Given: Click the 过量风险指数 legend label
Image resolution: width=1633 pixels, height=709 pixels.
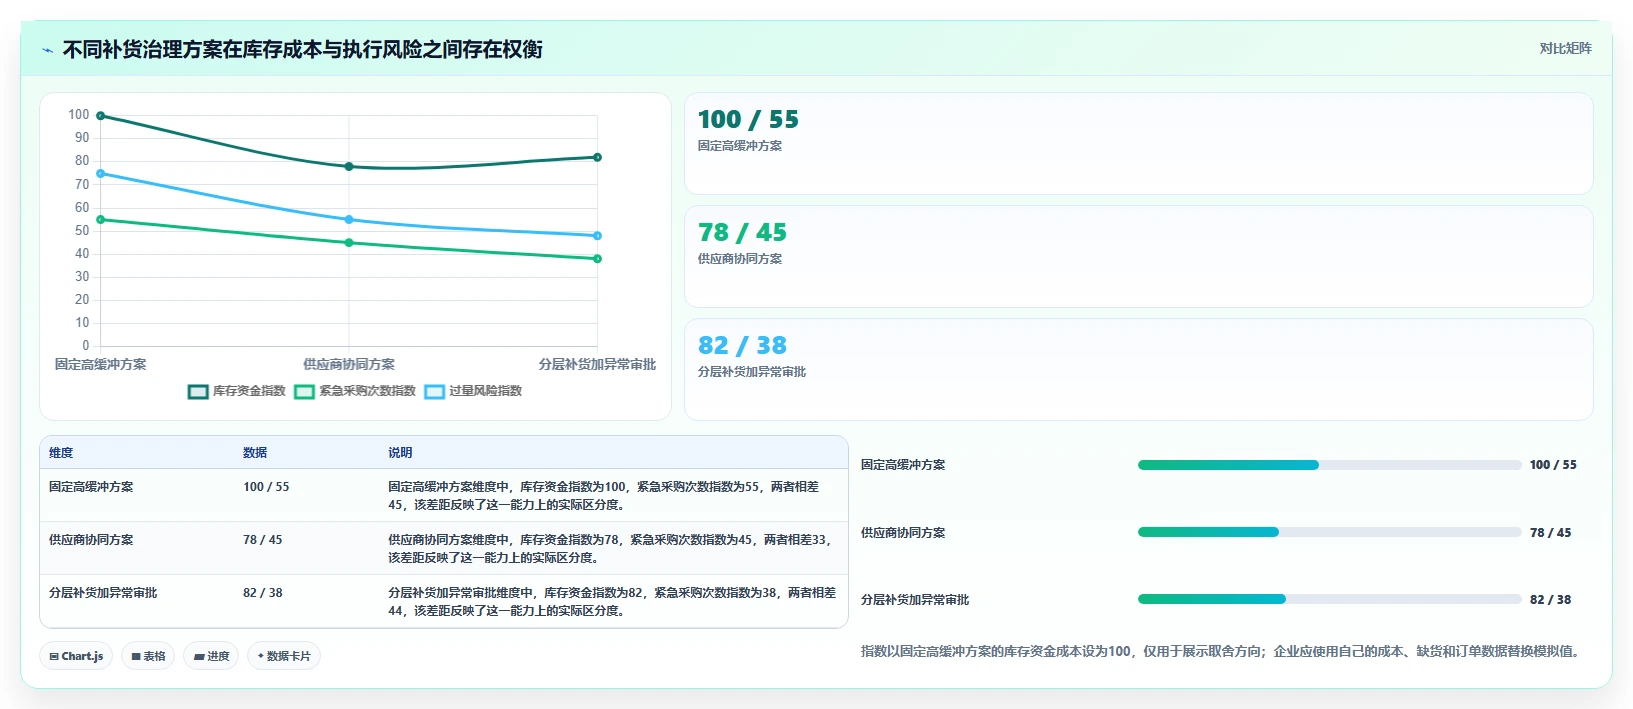Looking at the screenshot, I should pos(485,391).
